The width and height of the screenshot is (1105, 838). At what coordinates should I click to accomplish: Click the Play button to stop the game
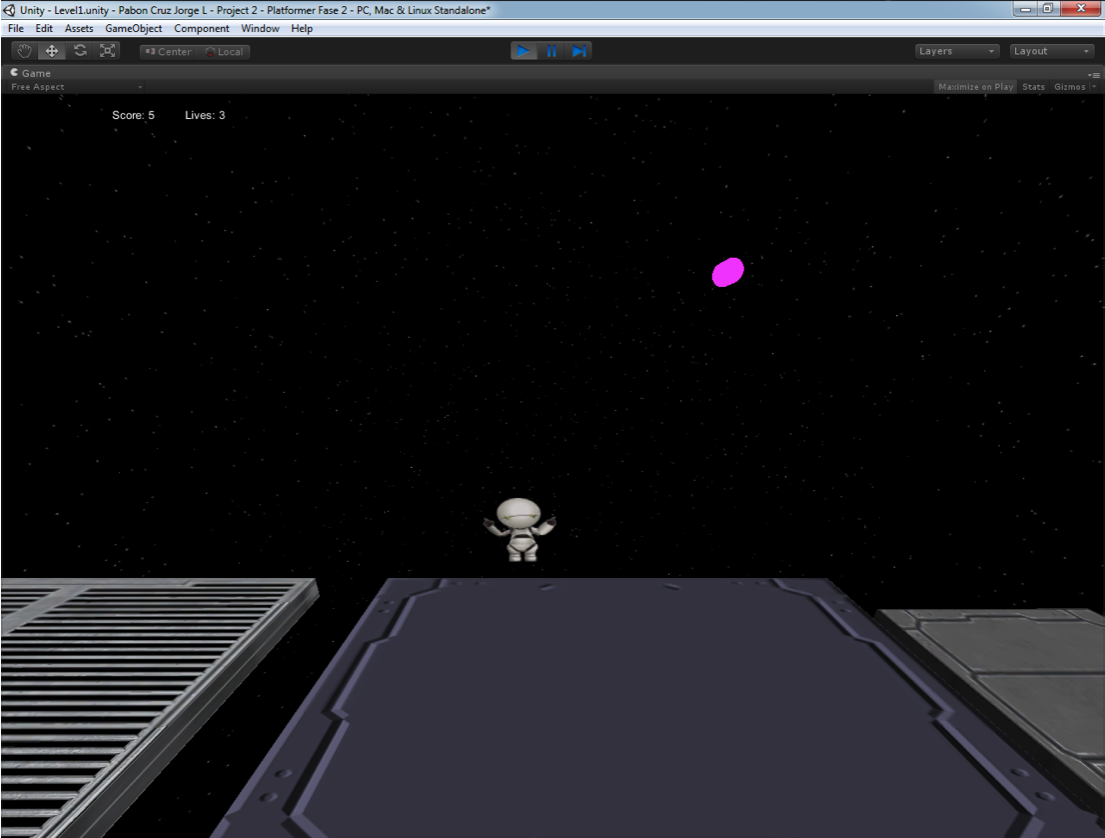[x=524, y=51]
